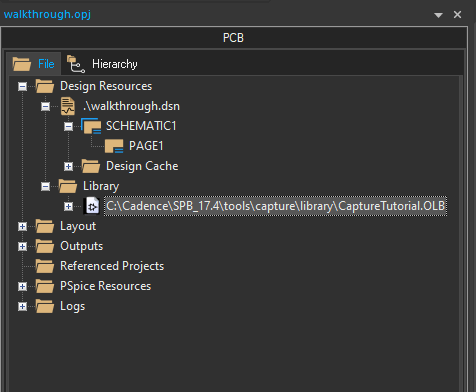Click the PAGE1 schematic page icon

114,146
